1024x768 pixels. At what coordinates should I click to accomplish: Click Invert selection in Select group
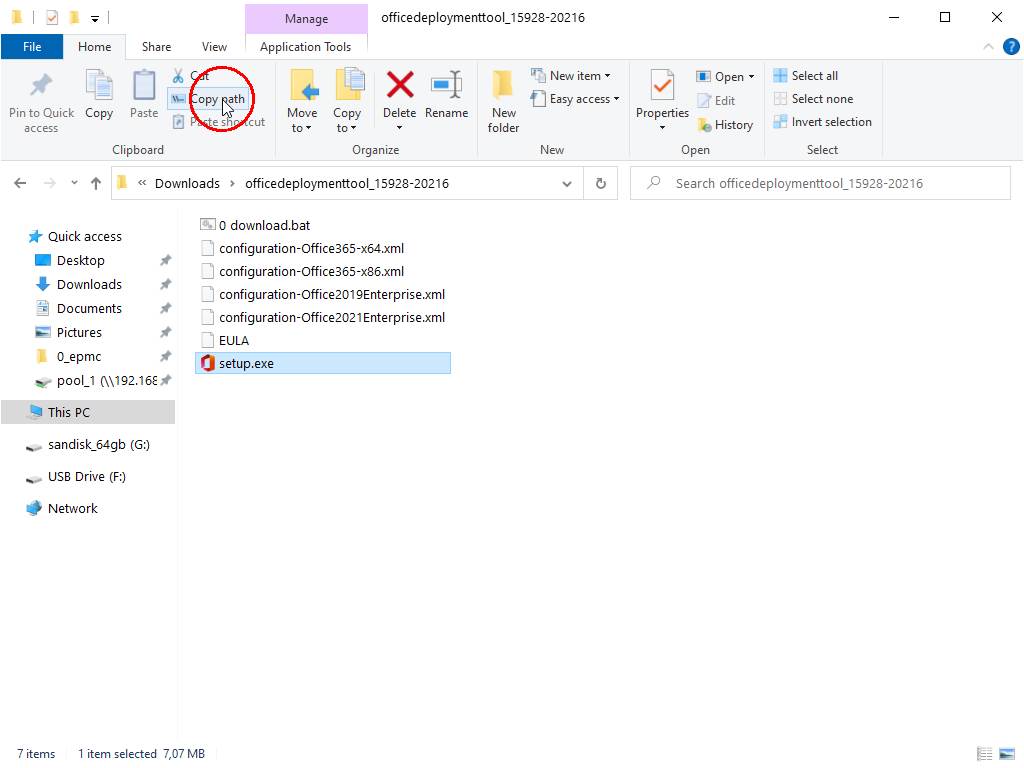(822, 122)
